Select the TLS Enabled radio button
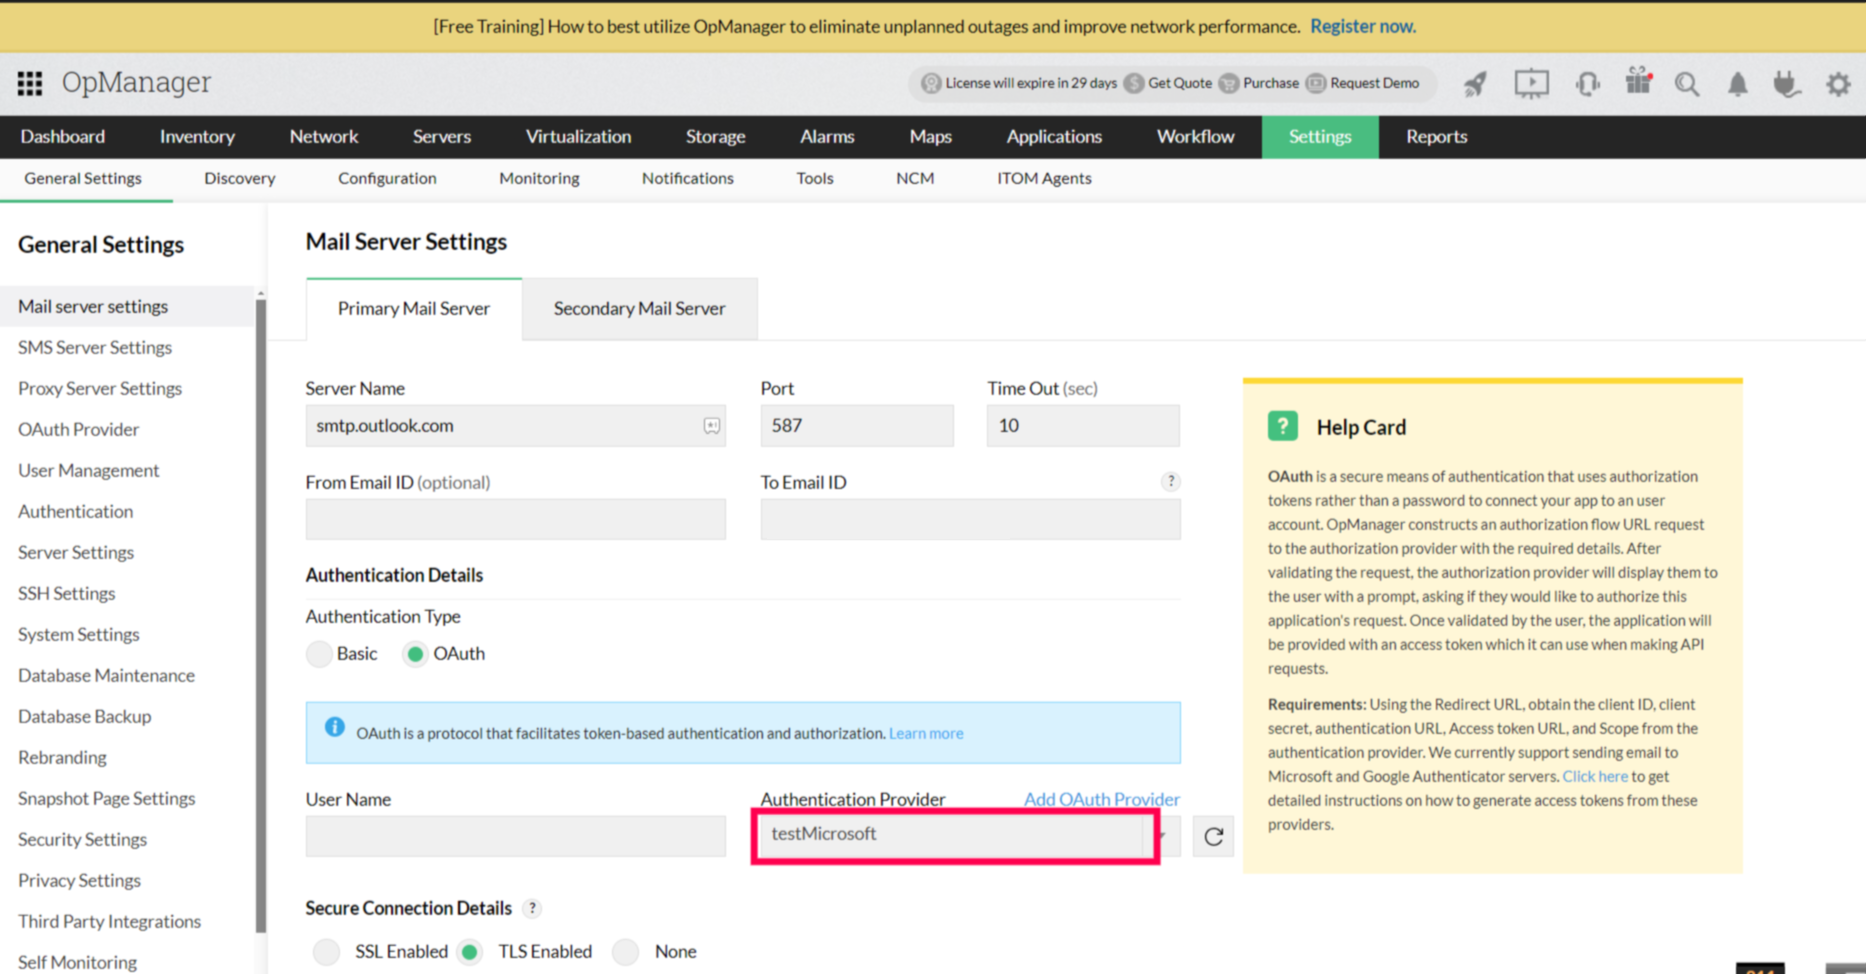Image resolution: width=1866 pixels, height=974 pixels. tap(470, 952)
